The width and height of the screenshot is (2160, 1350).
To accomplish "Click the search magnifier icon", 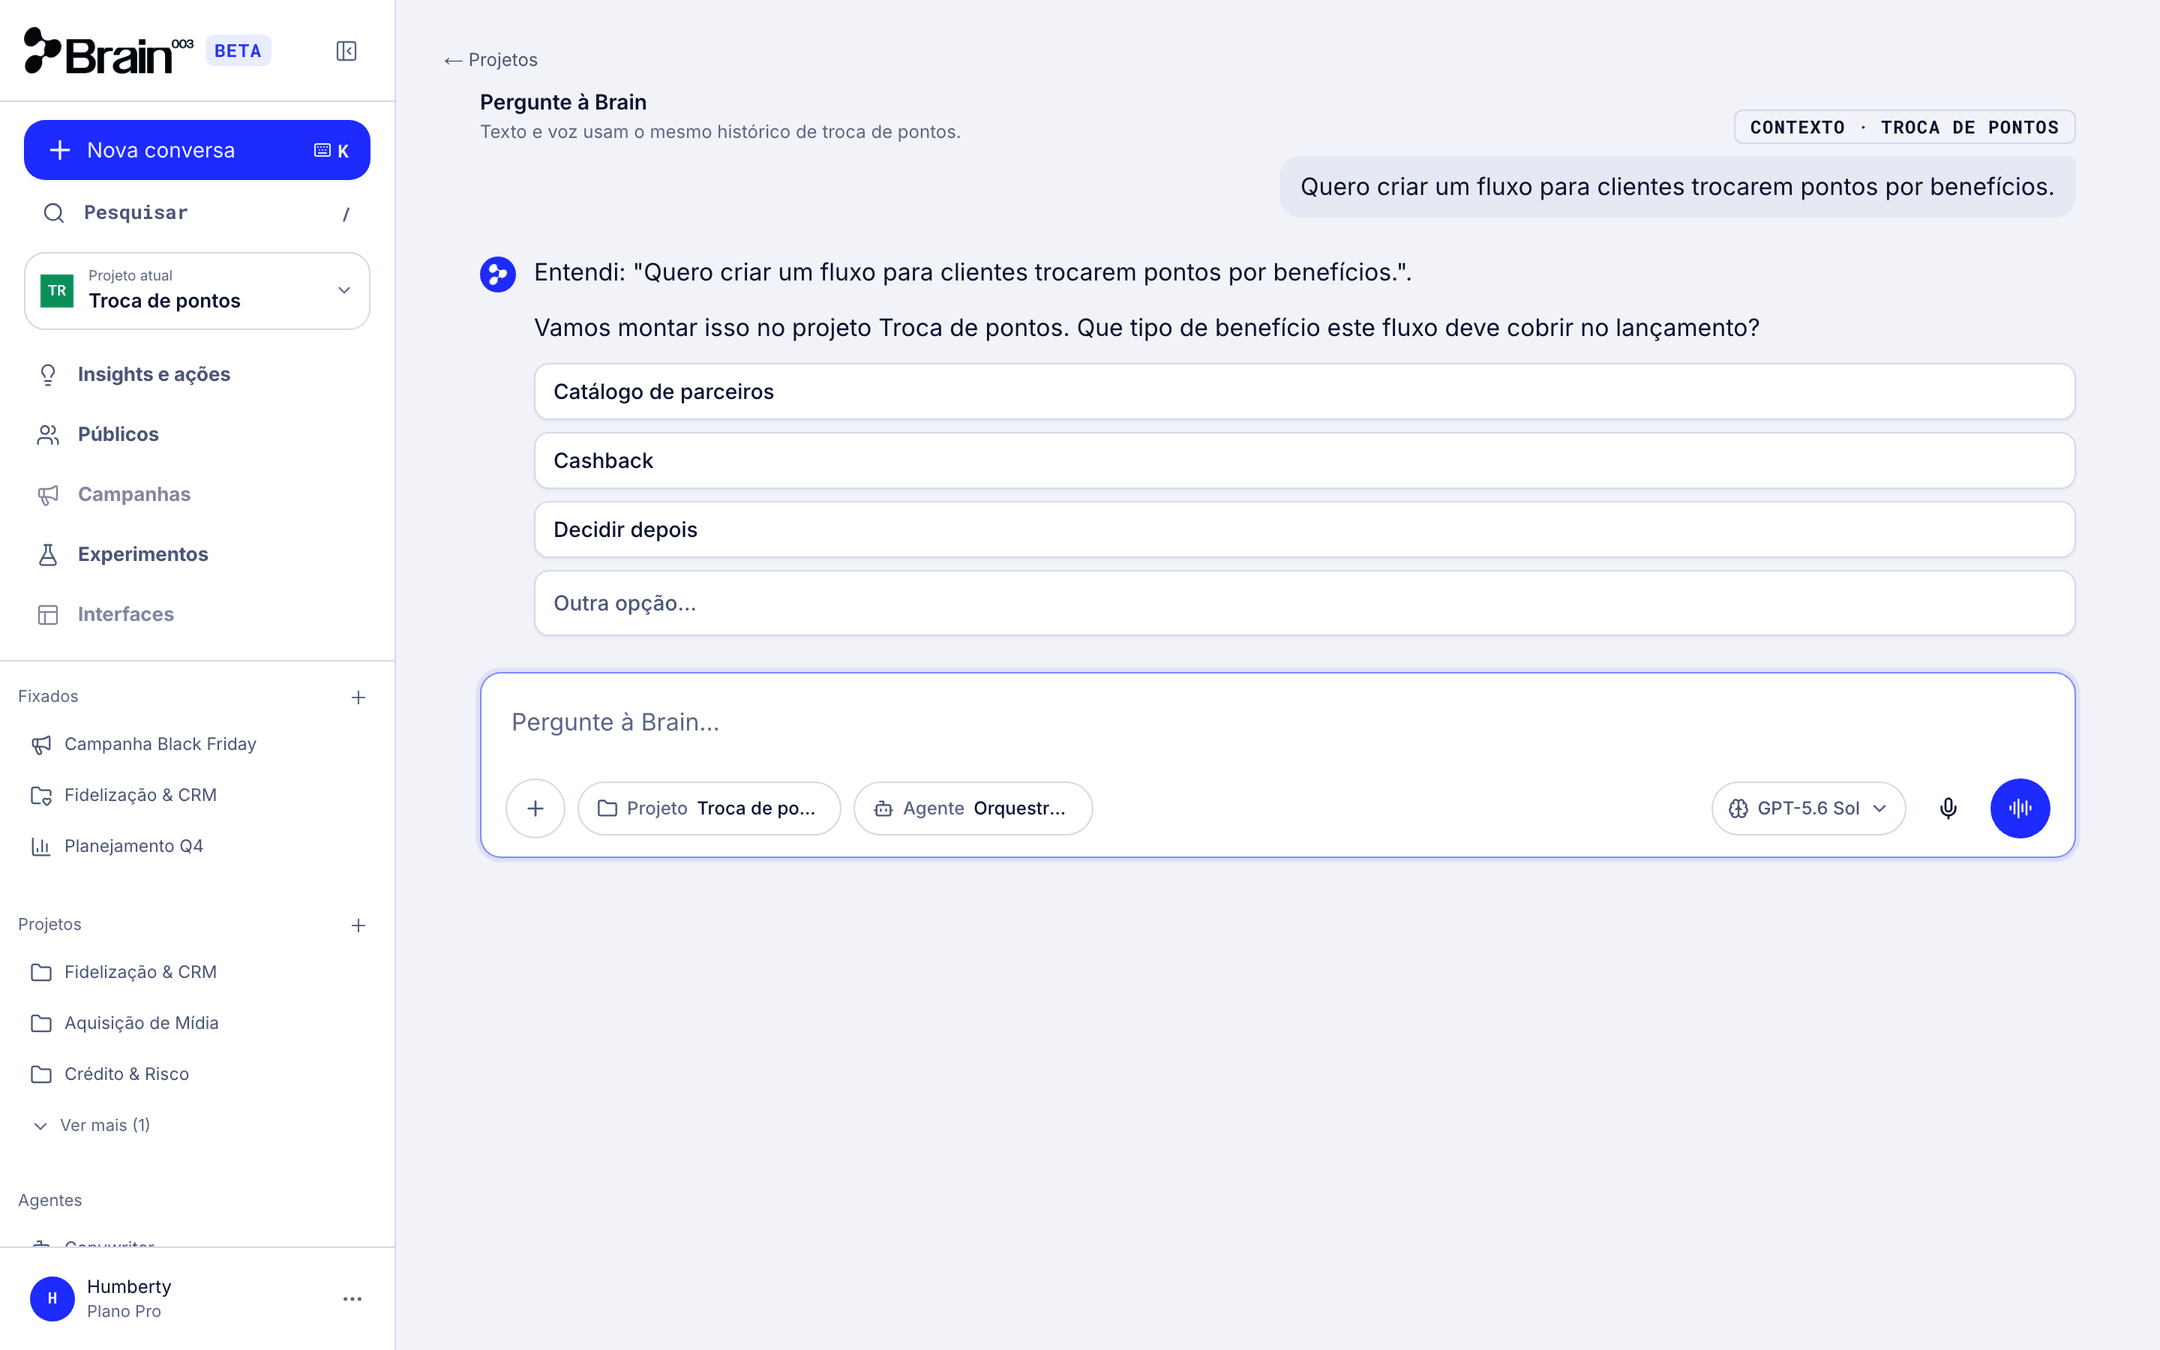I will (x=54, y=213).
